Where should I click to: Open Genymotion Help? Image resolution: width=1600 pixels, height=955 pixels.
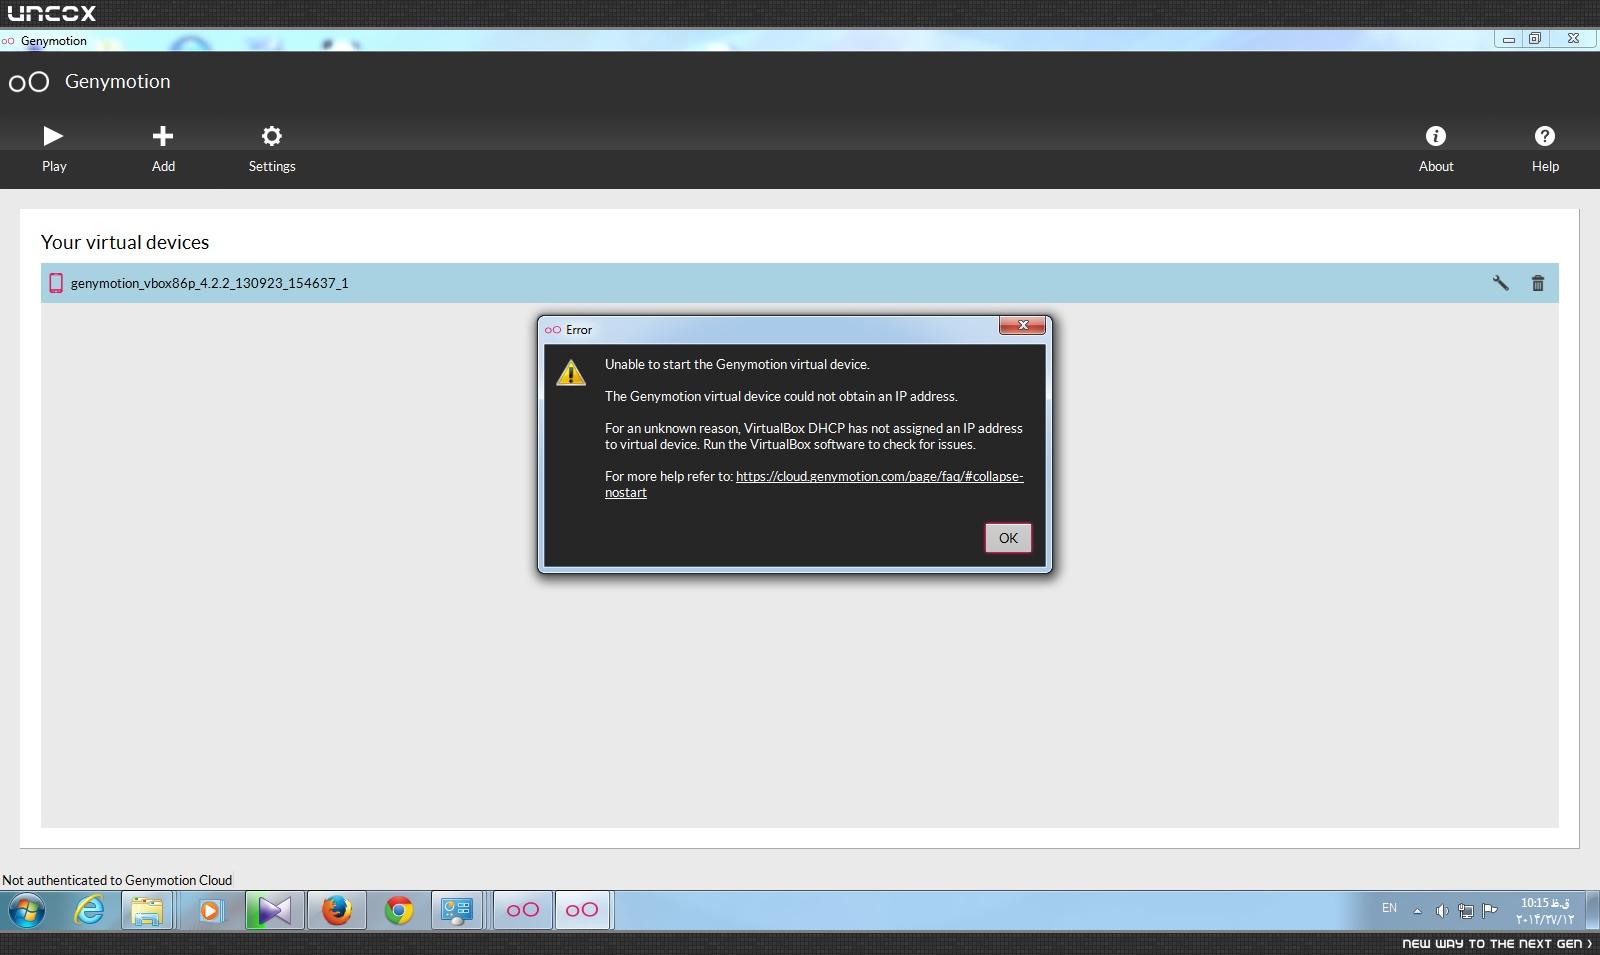1545,149
